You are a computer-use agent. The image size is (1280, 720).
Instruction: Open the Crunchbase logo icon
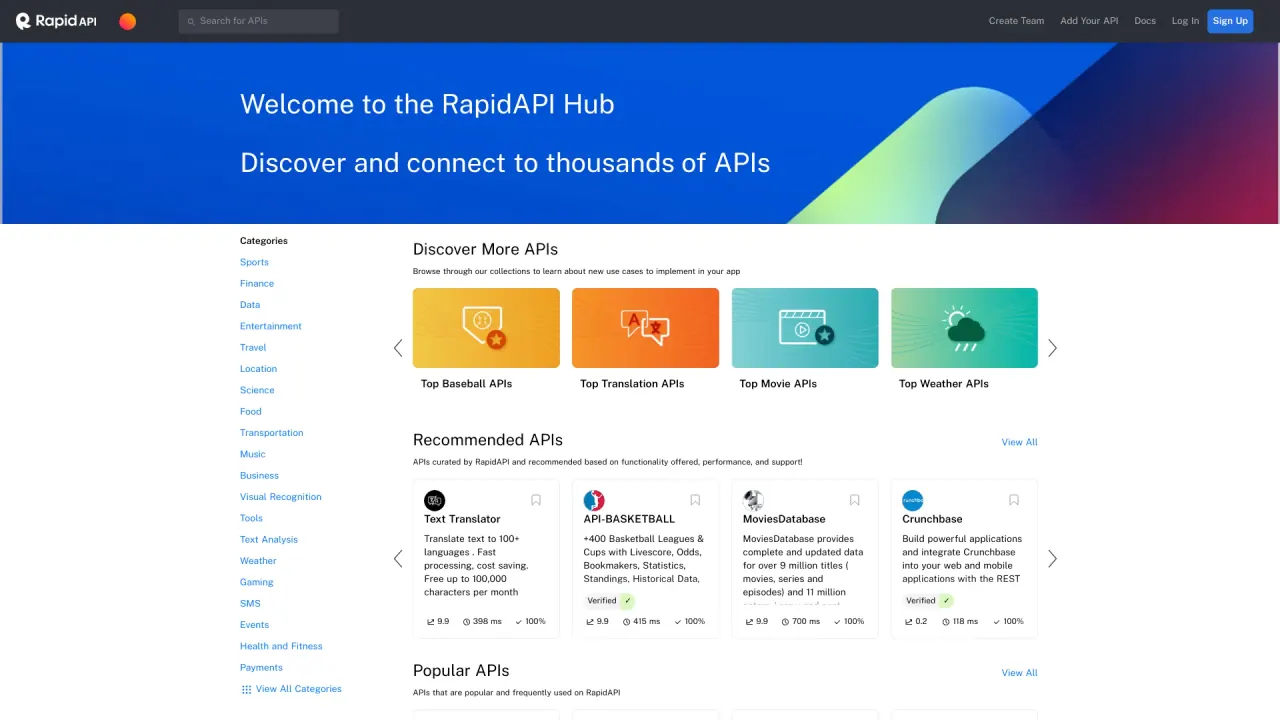pyautogui.click(x=913, y=500)
